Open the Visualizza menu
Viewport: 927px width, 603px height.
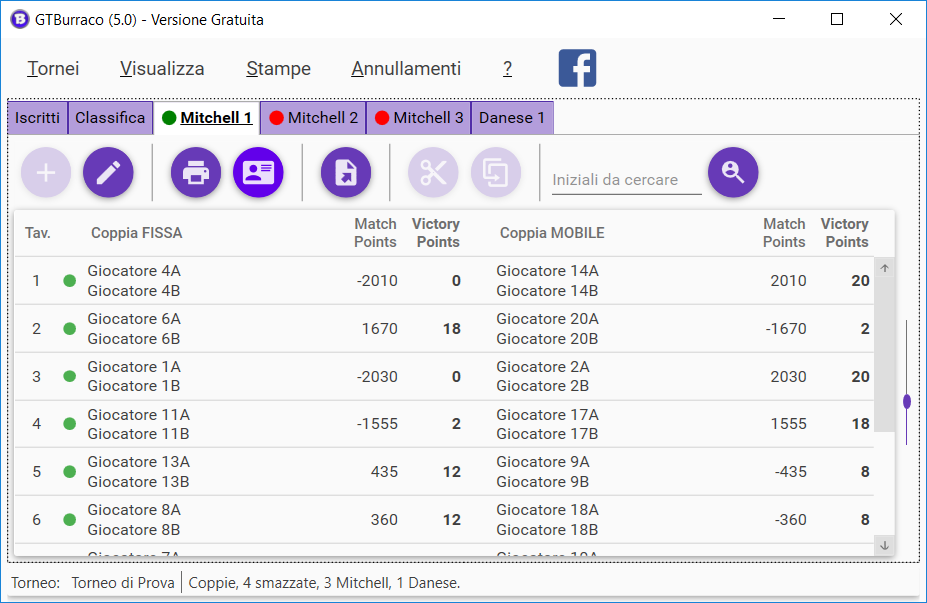click(162, 69)
